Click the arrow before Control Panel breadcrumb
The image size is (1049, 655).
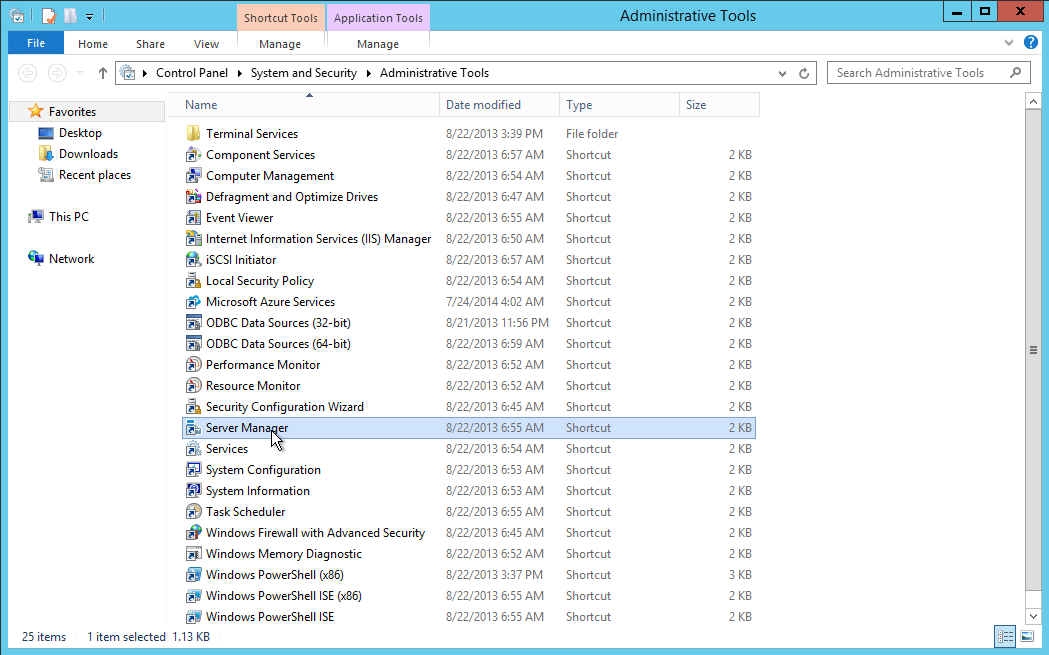pos(145,74)
